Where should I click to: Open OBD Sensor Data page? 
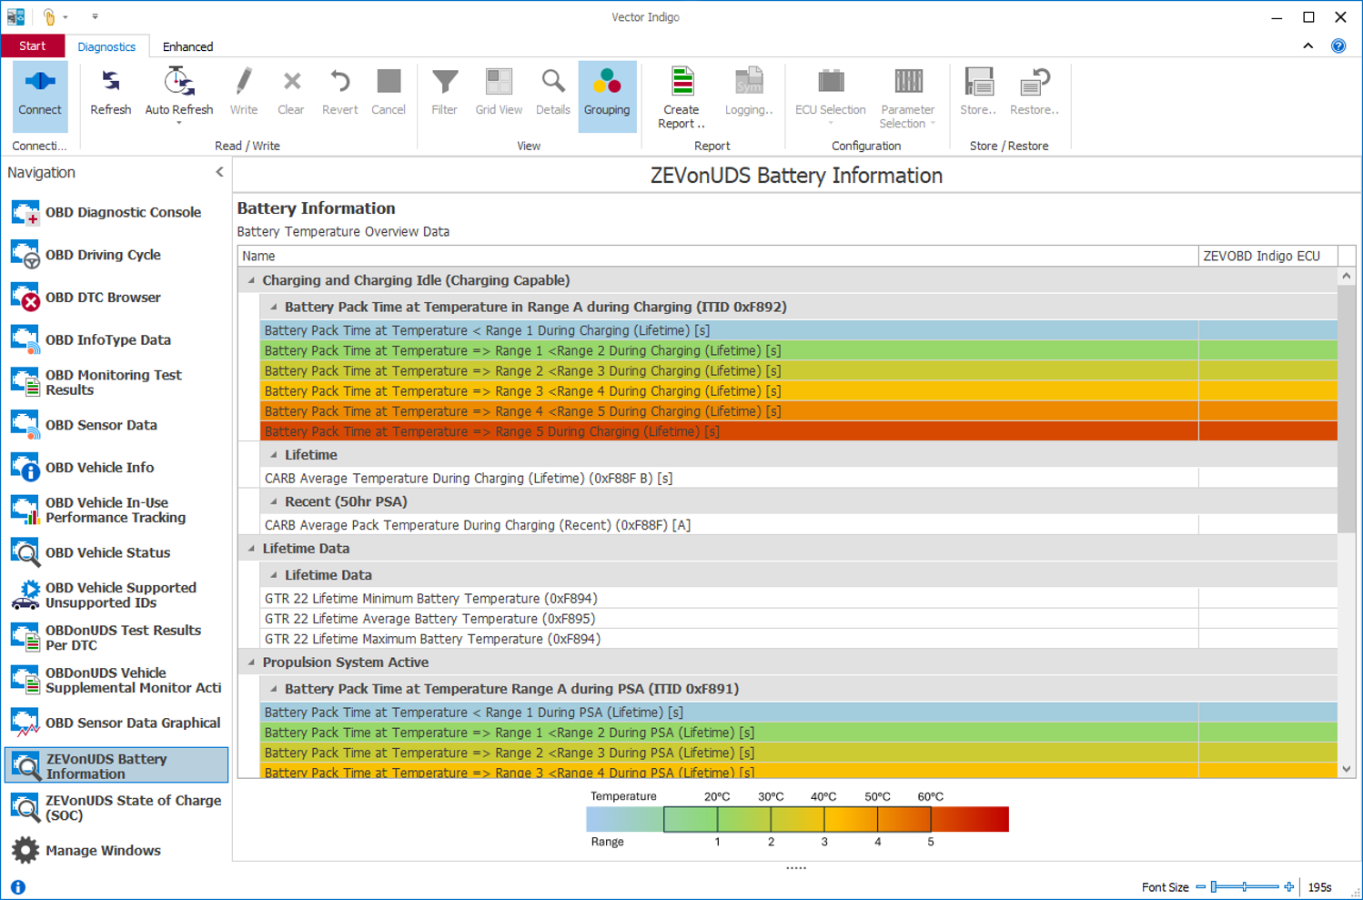(116, 425)
